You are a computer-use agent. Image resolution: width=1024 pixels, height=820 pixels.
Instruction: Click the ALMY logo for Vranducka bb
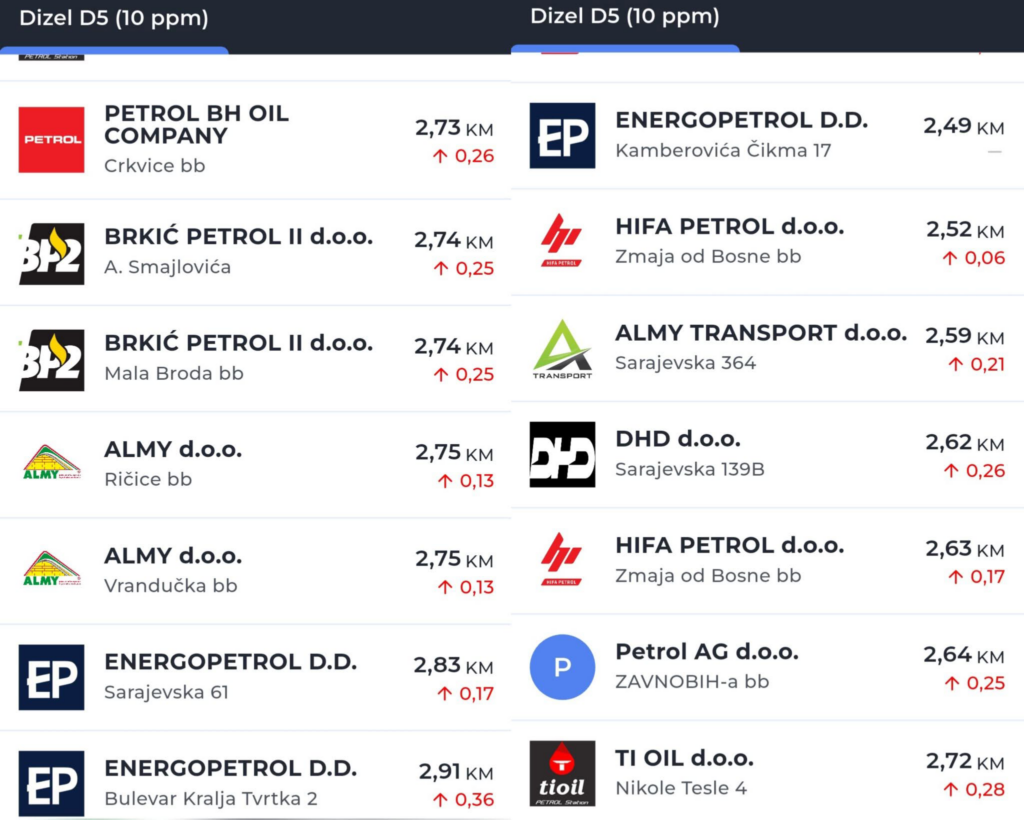click(x=51, y=571)
